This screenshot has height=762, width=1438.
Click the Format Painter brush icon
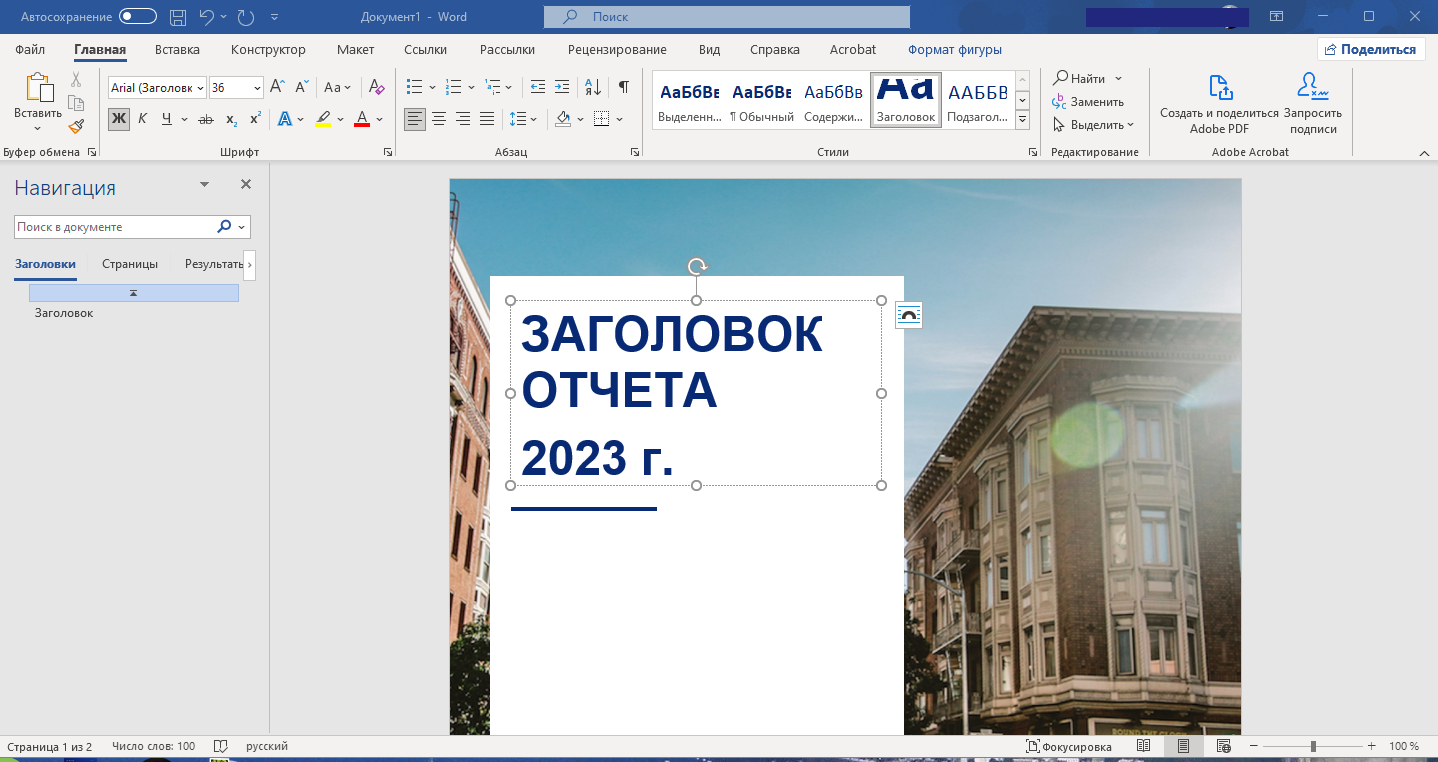pos(76,126)
